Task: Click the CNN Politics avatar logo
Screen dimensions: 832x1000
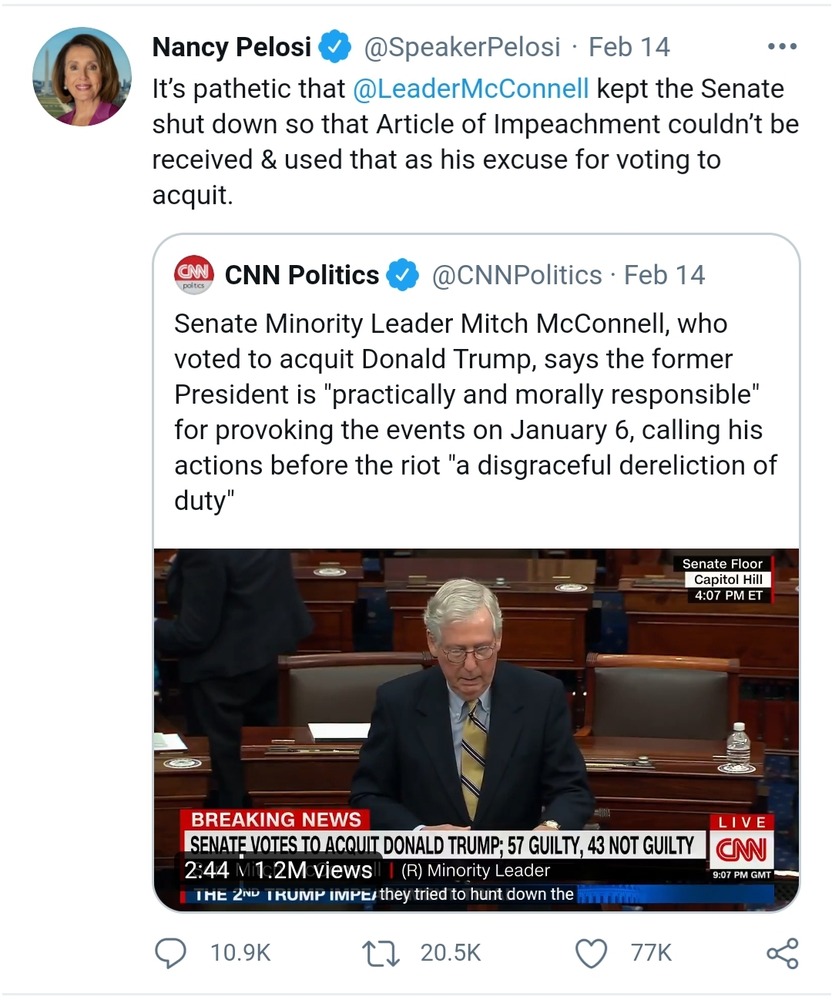Action: click(194, 275)
